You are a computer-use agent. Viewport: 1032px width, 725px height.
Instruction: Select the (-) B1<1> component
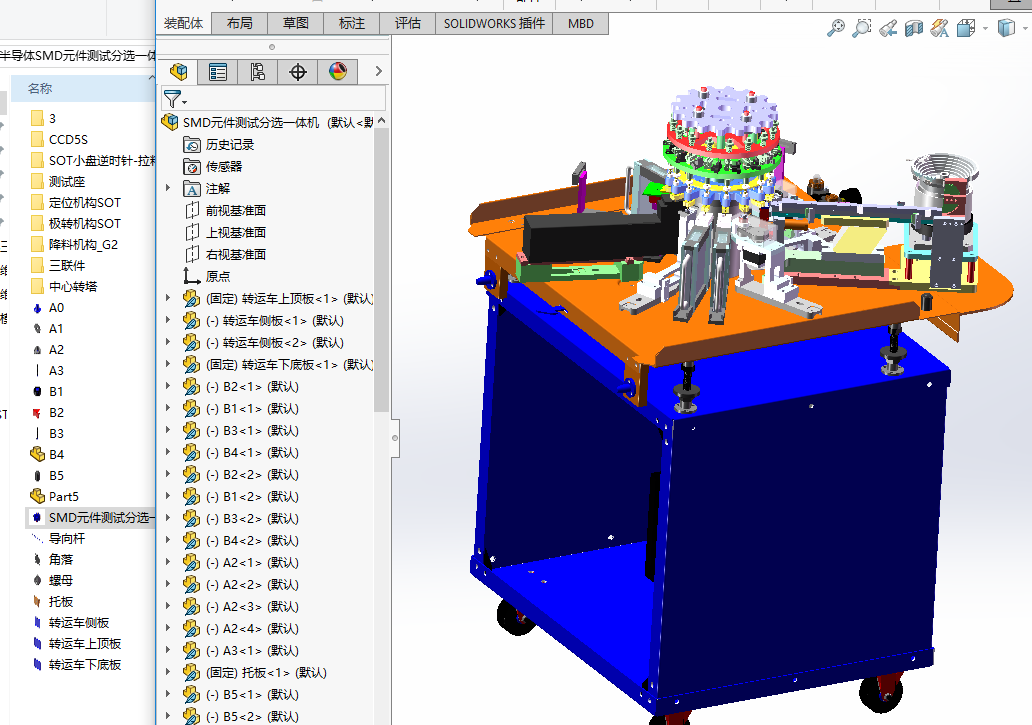pos(252,409)
